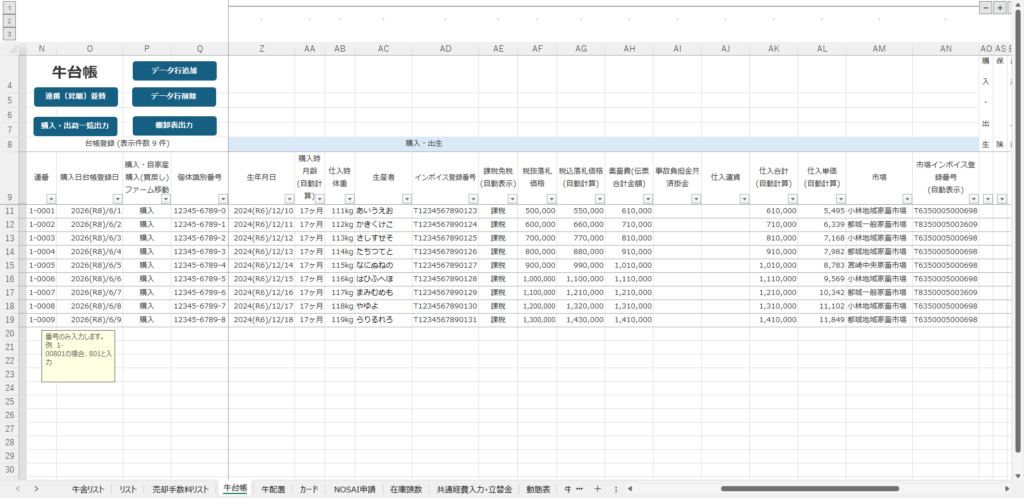Switch to the 牛配置 sheet tab
Image resolution: width=1024 pixels, height=498 pixels.
click(273, 489)
